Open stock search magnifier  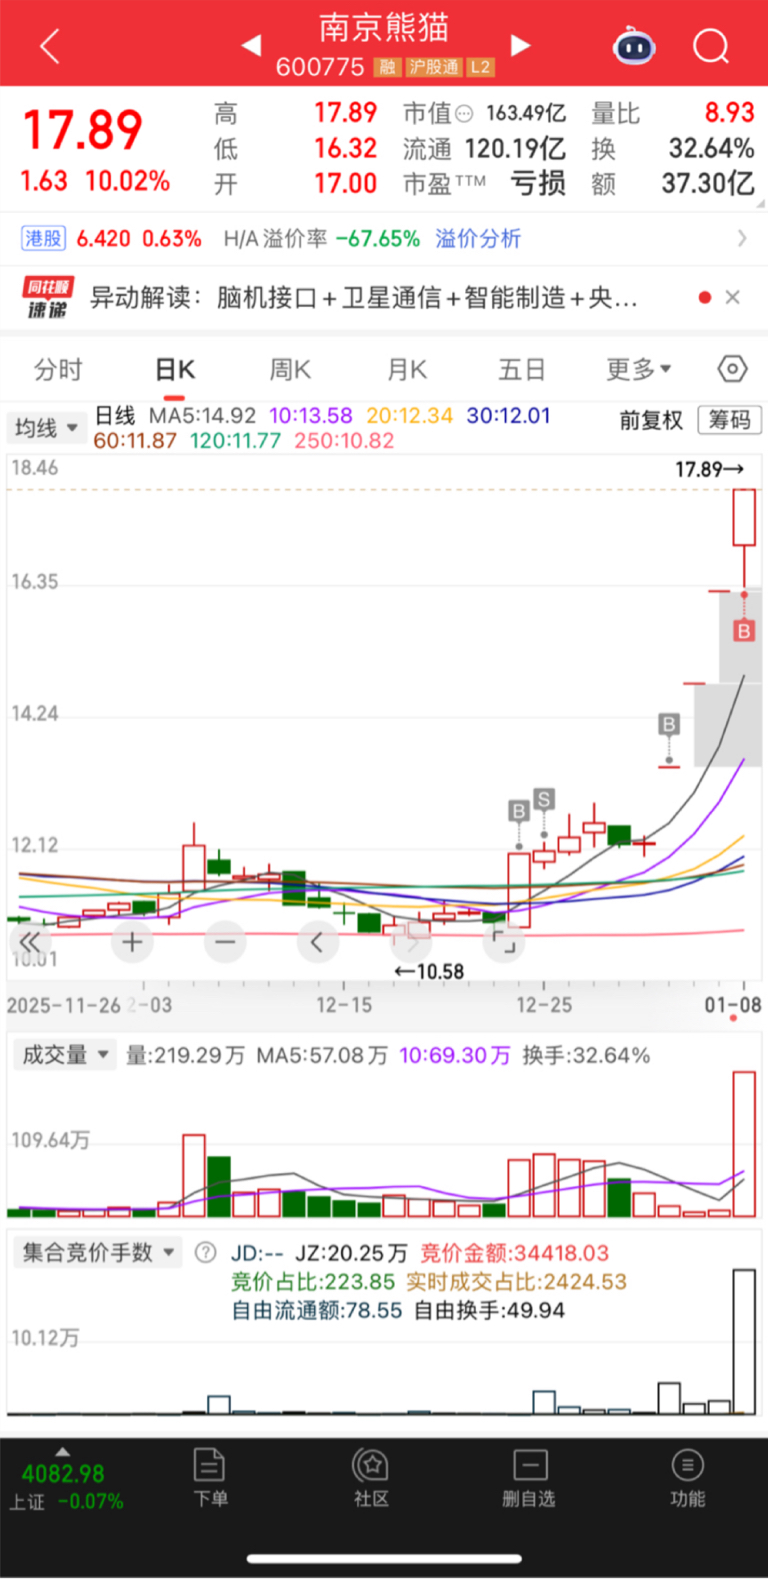tap(711, 46)
